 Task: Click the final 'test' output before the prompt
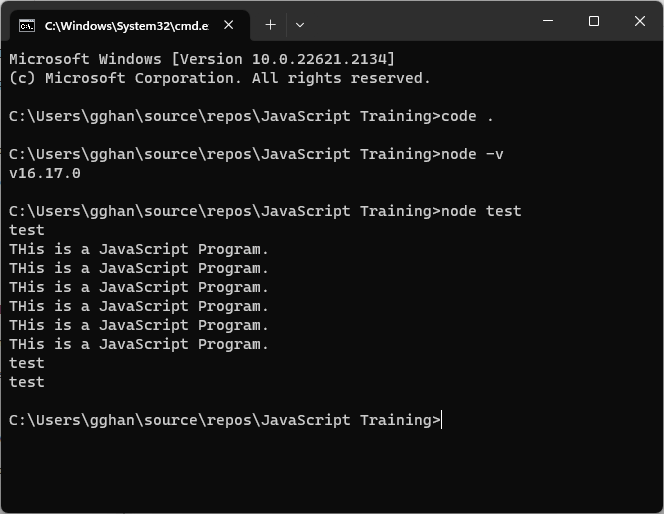tap(27, 382)
